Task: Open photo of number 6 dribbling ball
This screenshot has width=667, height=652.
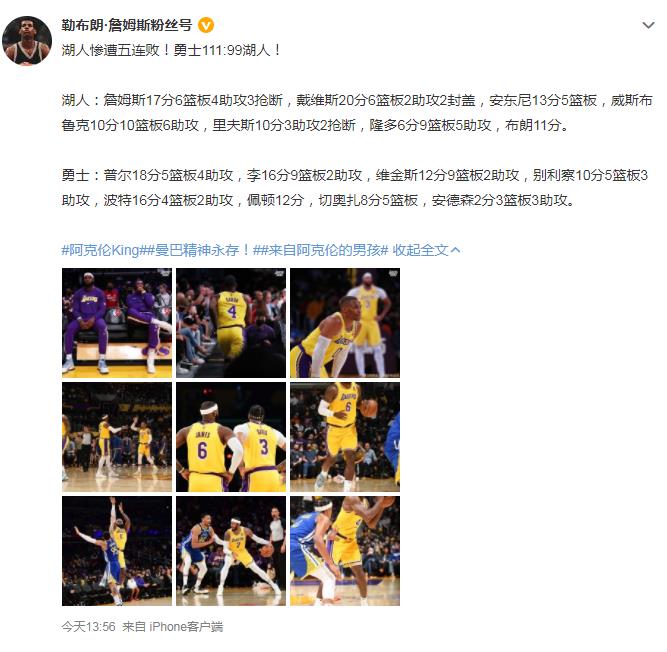Action: click(345, 437)
